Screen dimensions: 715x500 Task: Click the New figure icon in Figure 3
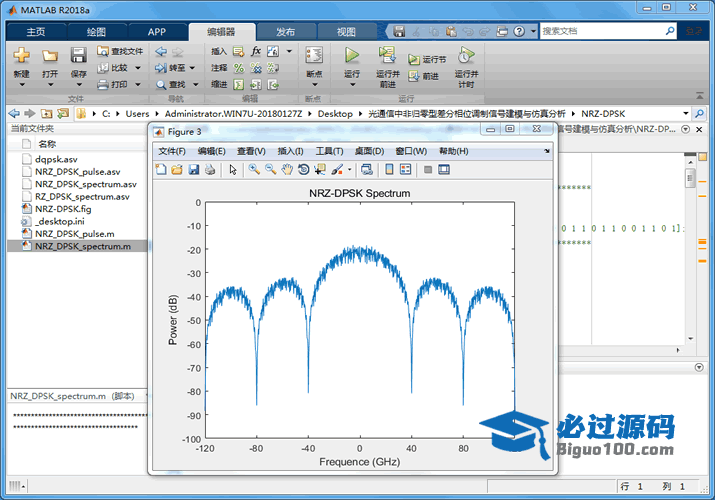click(161, 170)
